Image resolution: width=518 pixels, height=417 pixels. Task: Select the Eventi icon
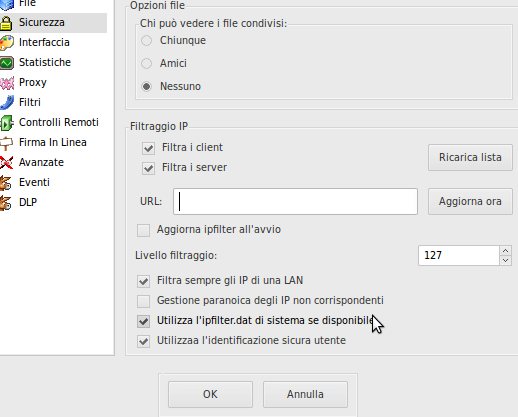6,183
